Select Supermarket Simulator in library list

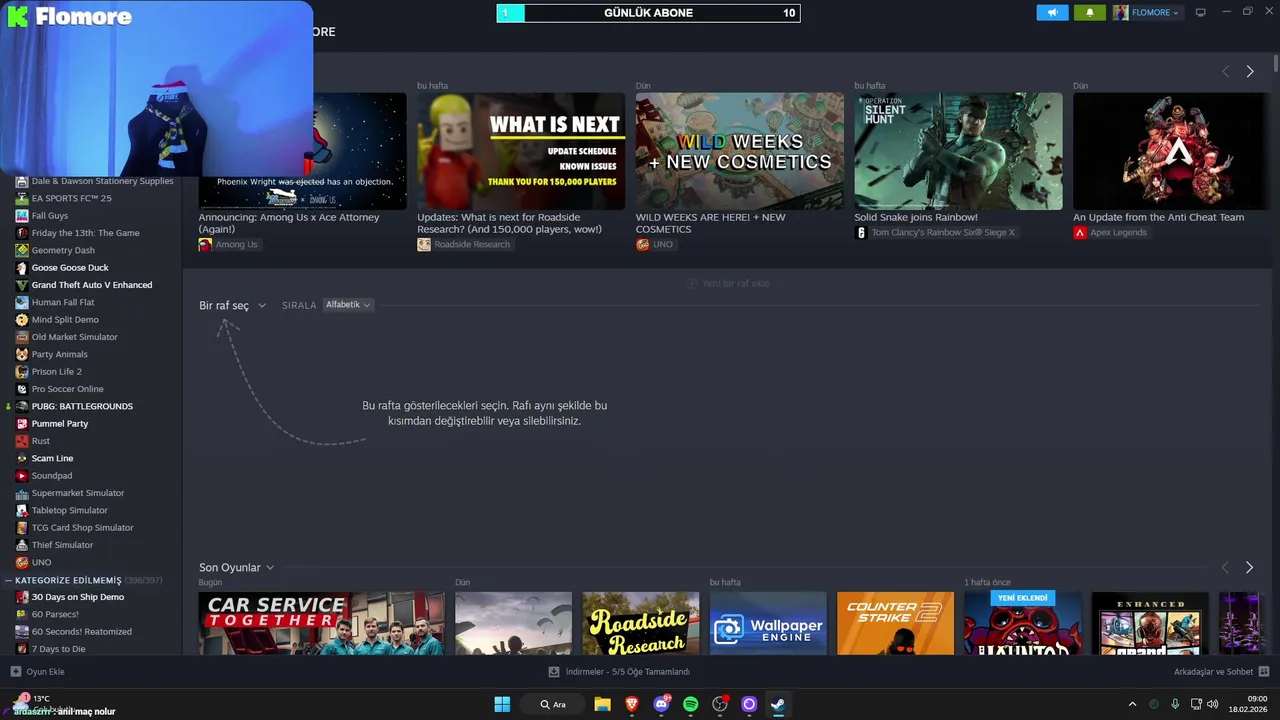point(78,493)
